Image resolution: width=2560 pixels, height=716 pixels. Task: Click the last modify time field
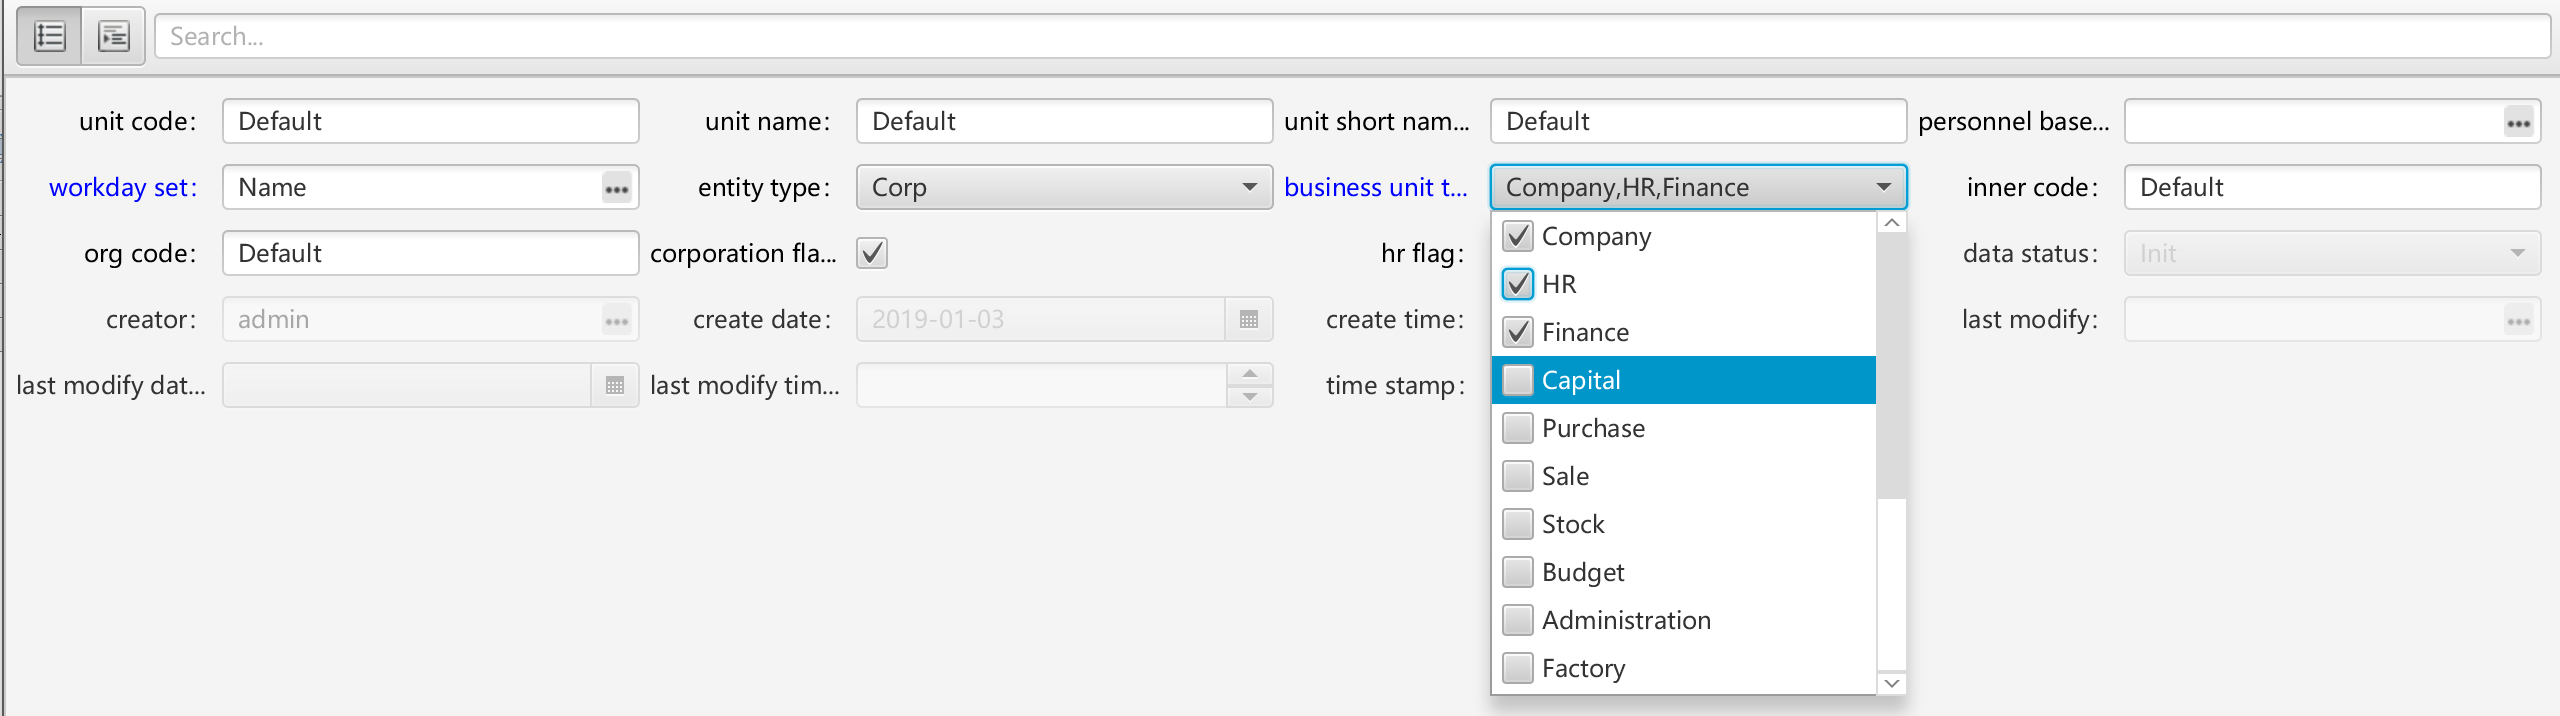[x=1041, y=385]
